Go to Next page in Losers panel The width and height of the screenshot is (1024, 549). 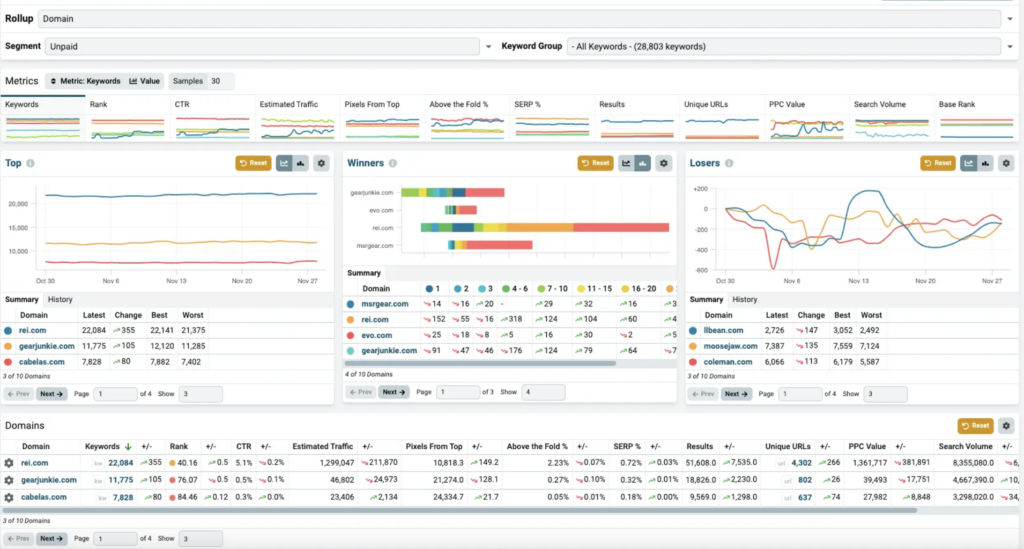click(x=736, y=394)
